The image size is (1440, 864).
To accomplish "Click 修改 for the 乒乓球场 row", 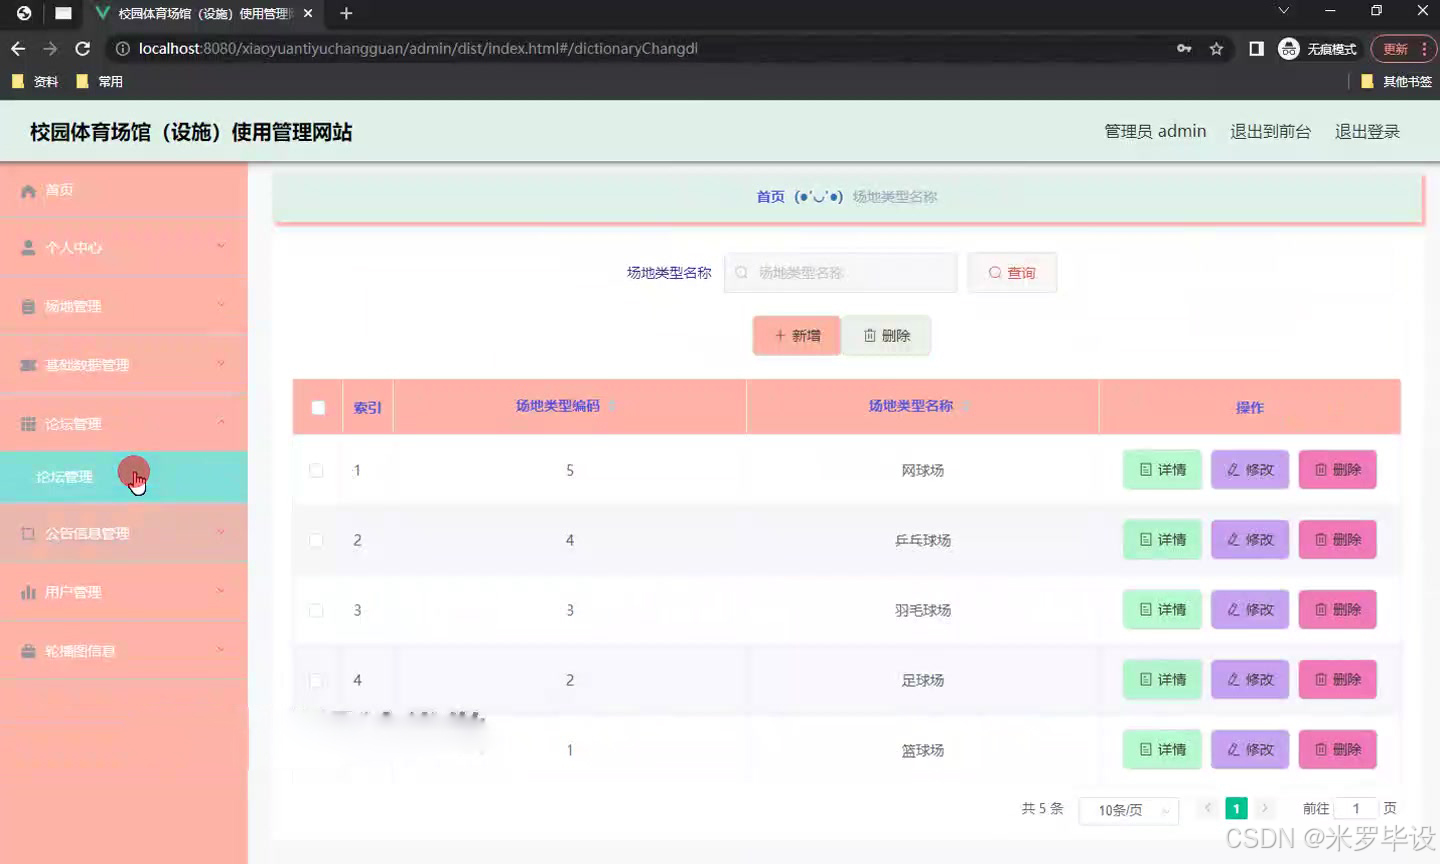I will [1250, 540].
